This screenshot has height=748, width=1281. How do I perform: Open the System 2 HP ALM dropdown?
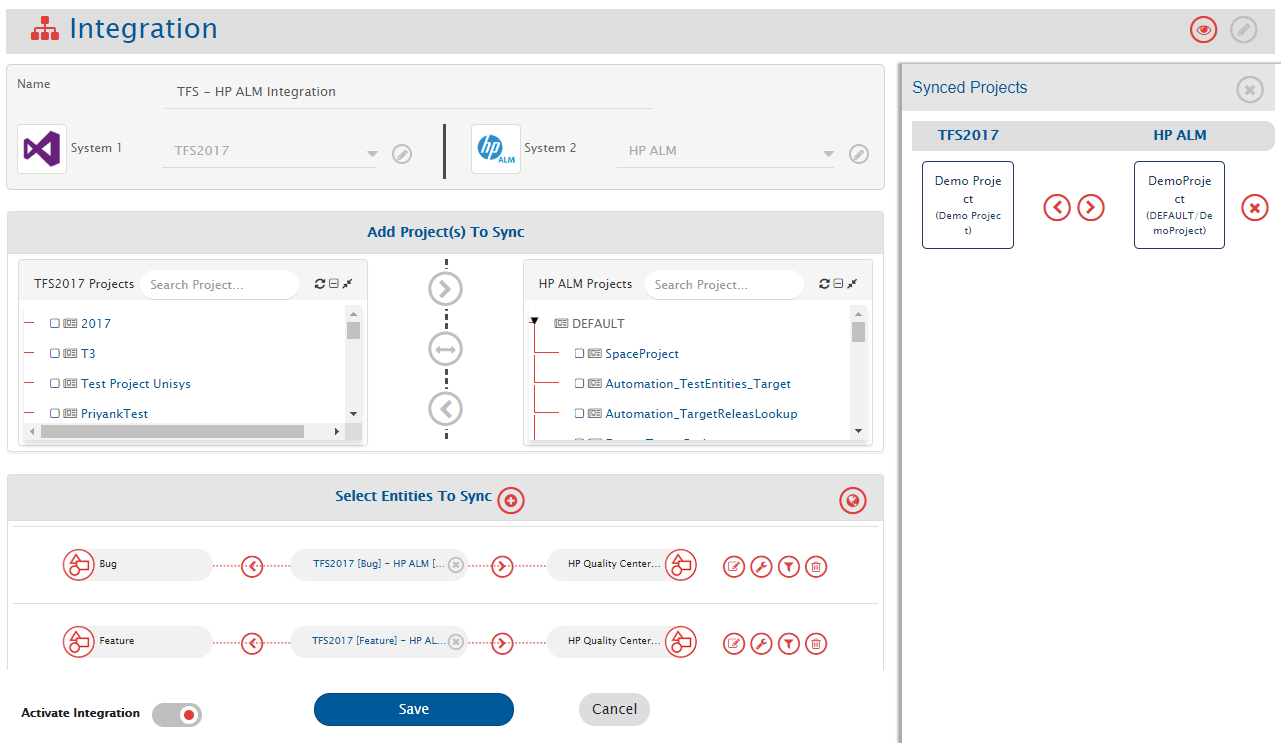(x=827, y=154)
